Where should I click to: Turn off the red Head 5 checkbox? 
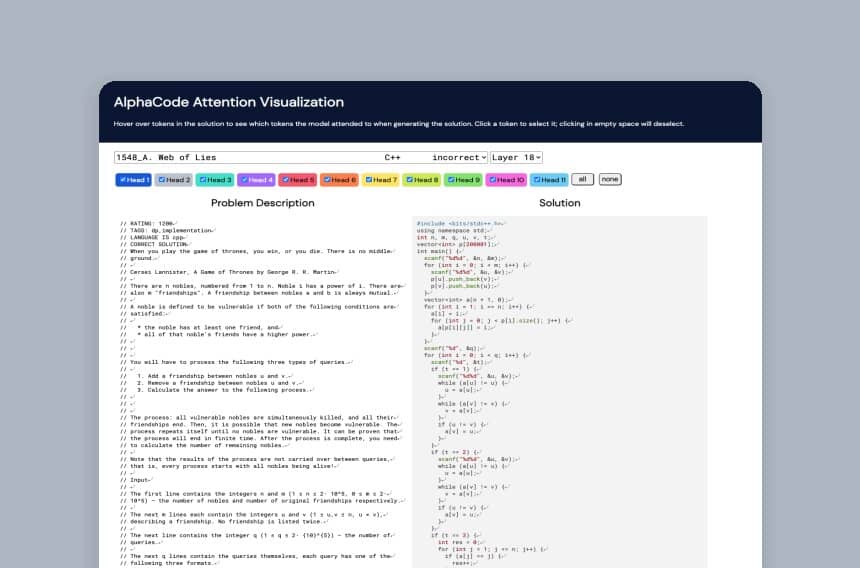[x=285, y=180]
